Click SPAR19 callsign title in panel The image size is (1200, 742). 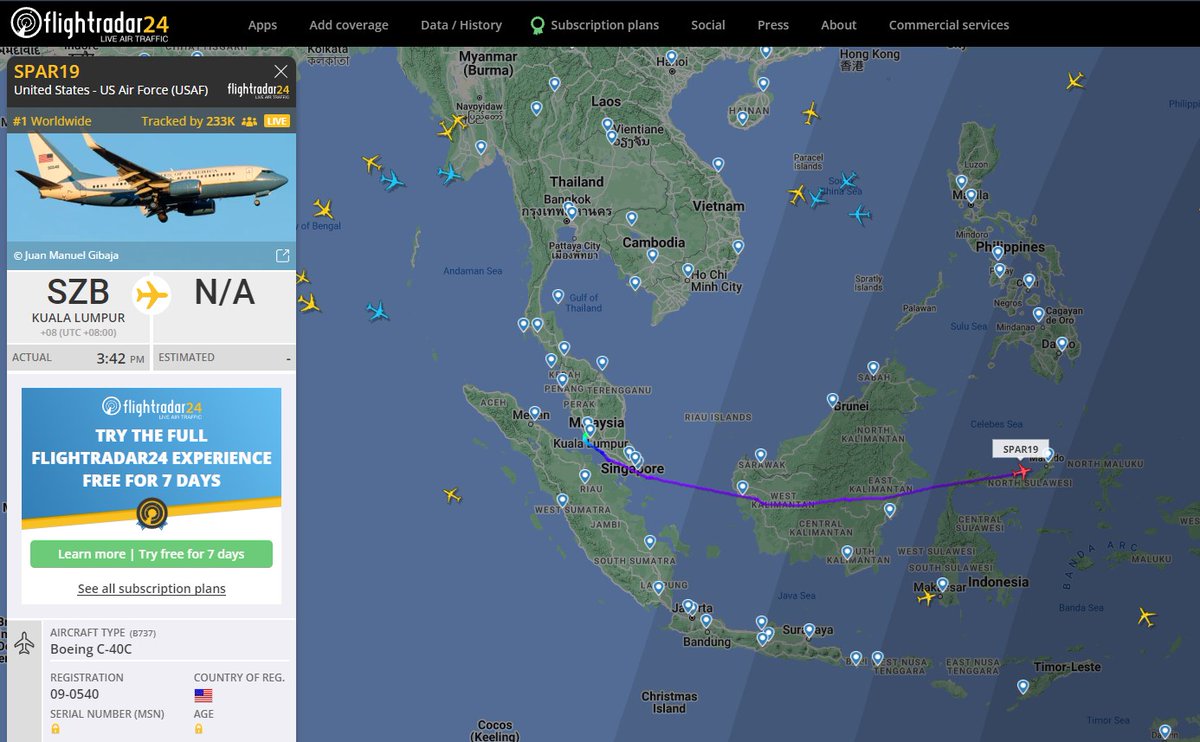(x=47, y=71)
